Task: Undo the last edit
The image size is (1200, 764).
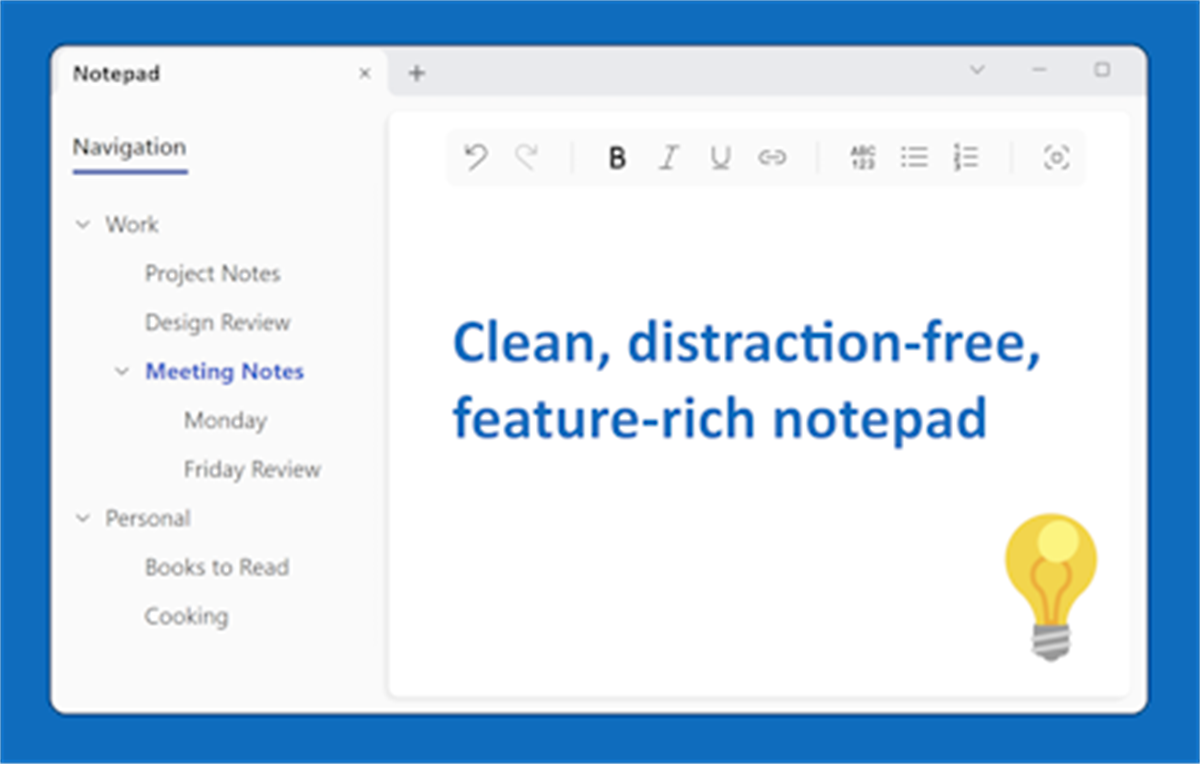Action: click(x=476, y=157)
